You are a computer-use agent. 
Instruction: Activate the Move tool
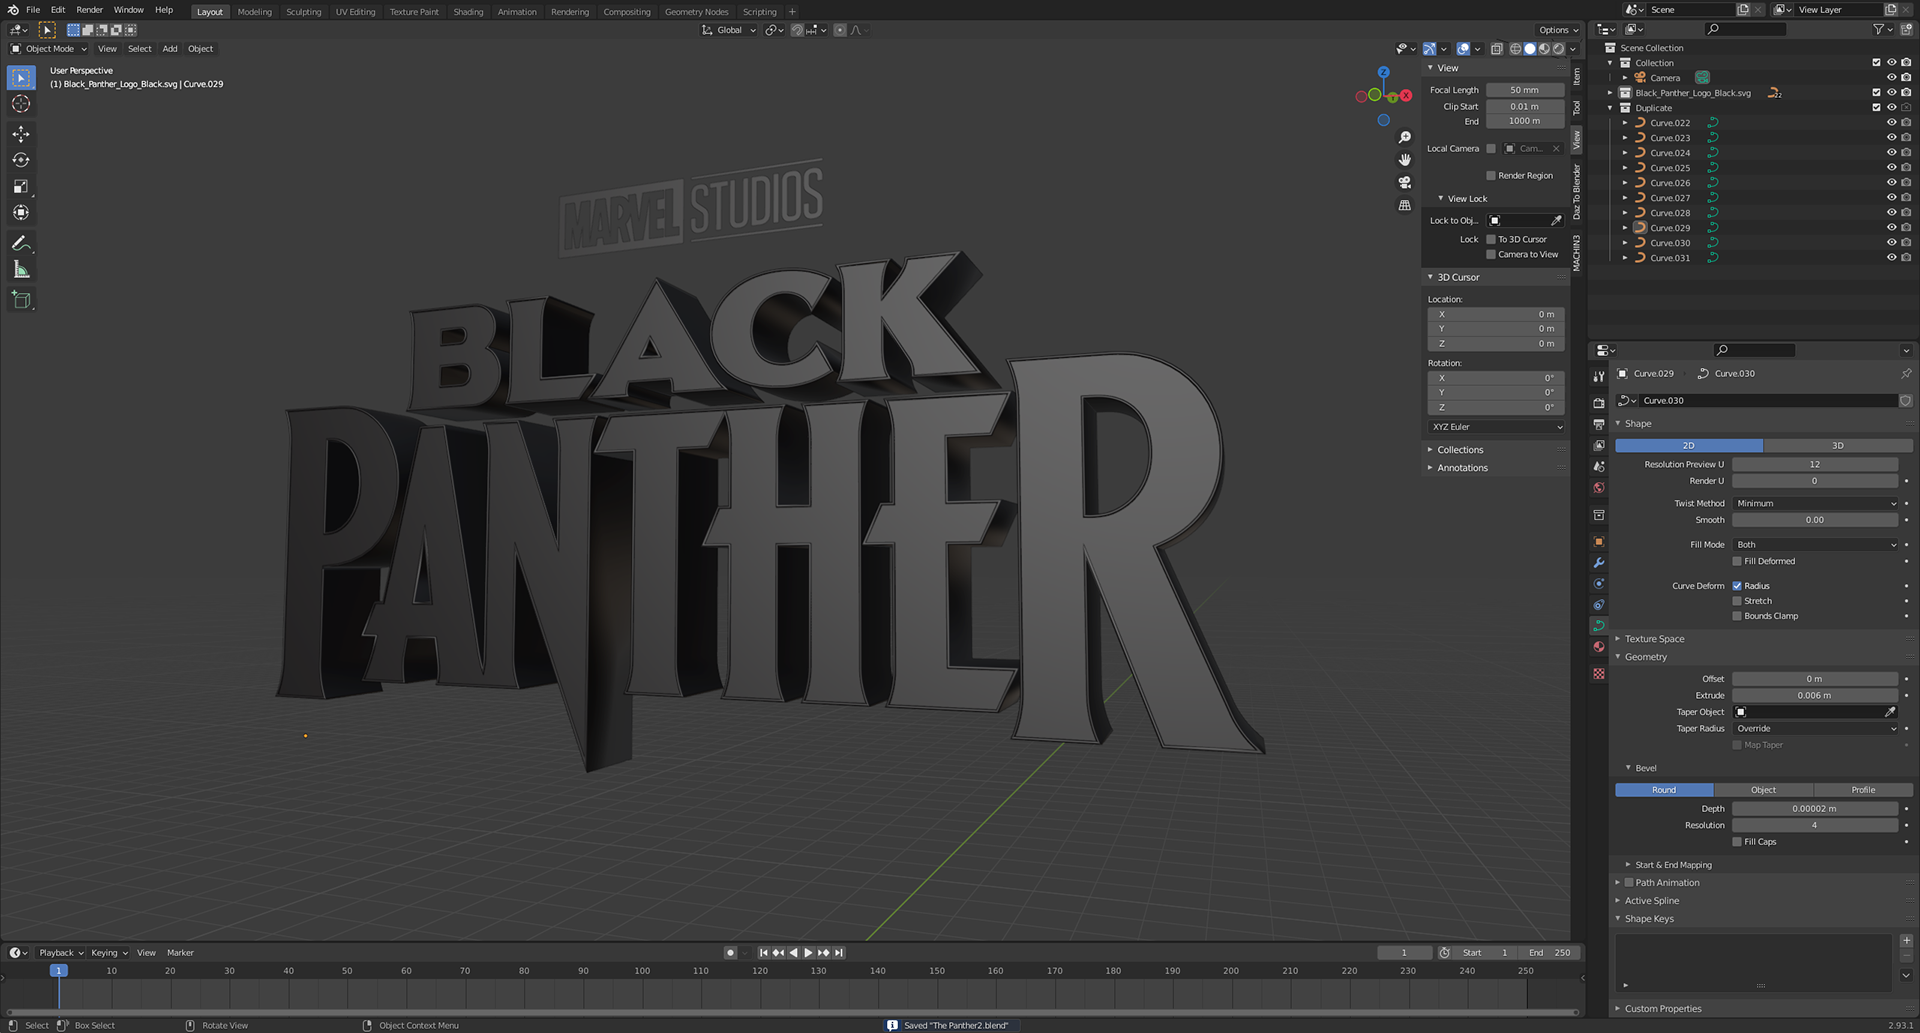click(21, 134)
